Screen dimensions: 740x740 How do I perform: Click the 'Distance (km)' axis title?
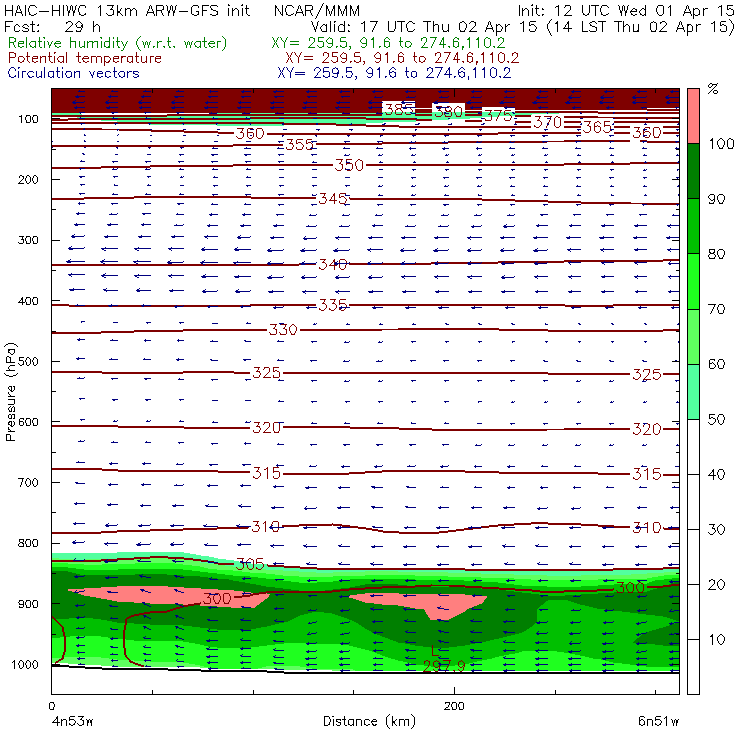370,722
